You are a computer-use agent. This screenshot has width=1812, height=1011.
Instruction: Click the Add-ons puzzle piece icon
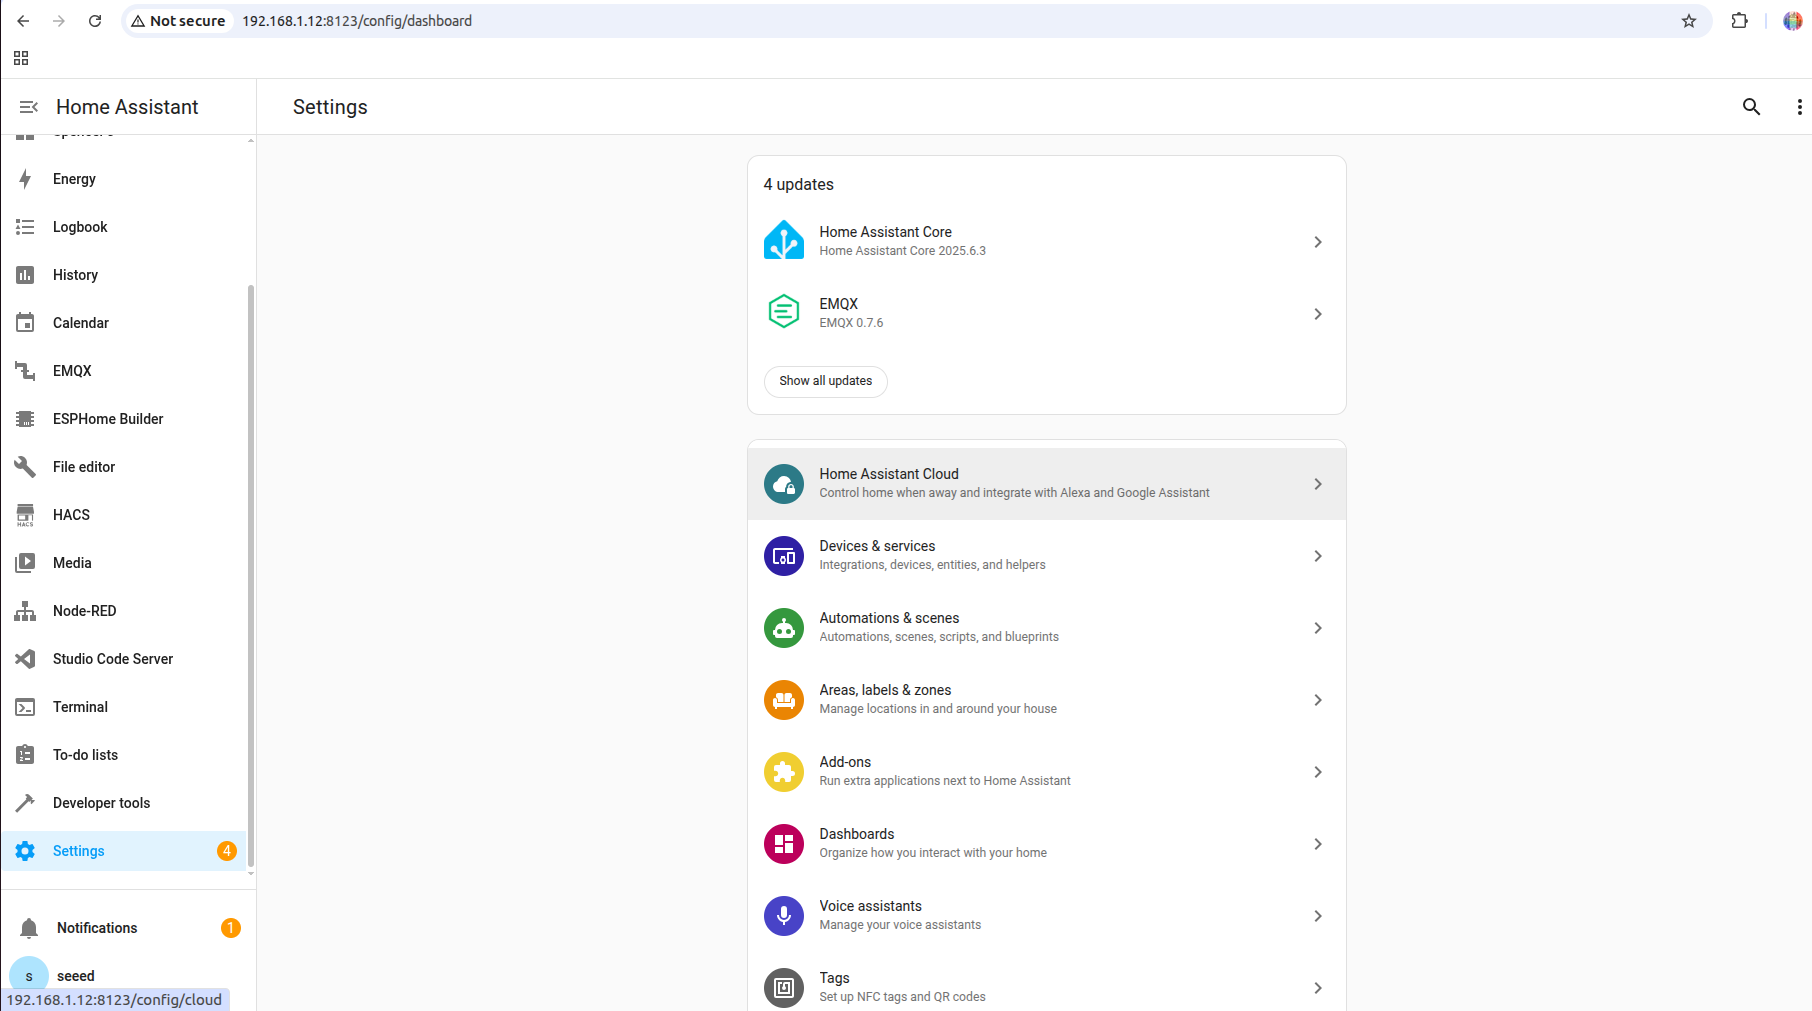[x=784, y=772]
